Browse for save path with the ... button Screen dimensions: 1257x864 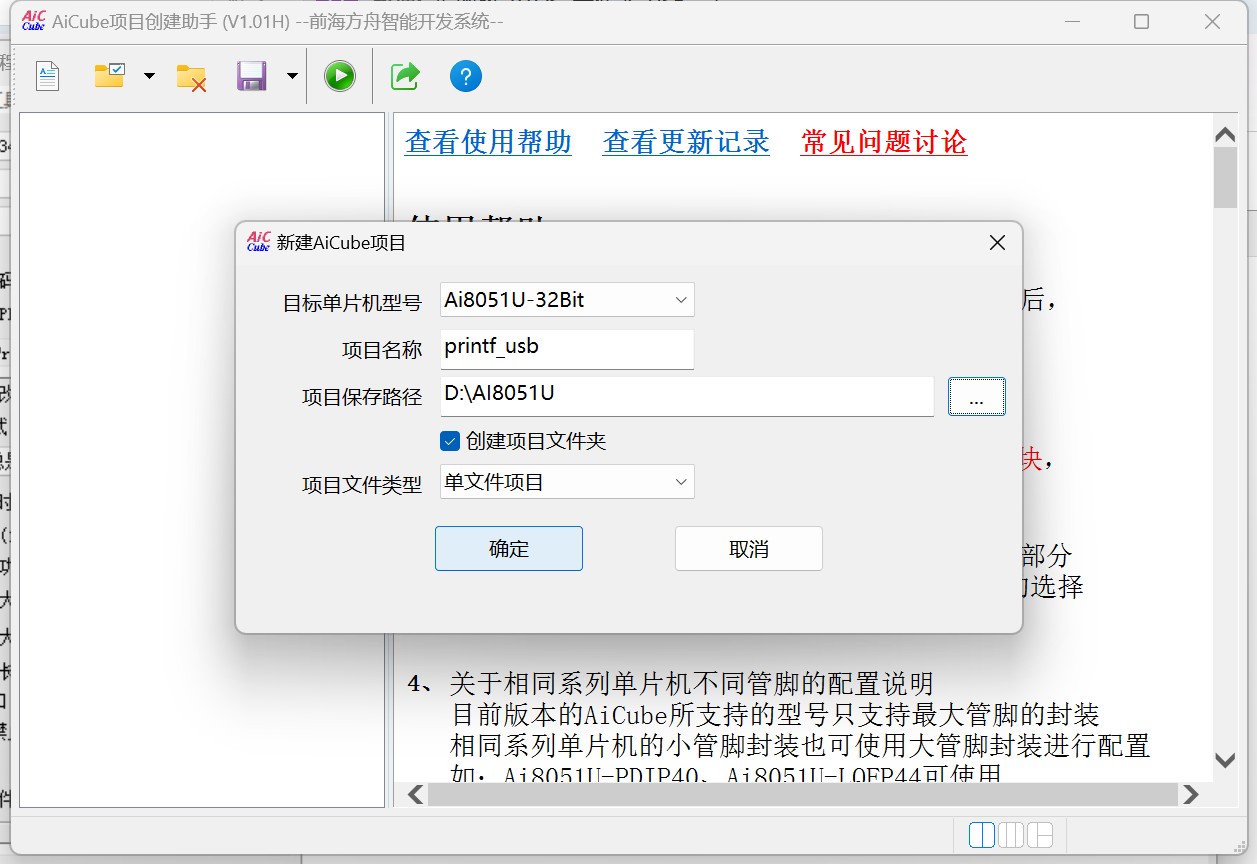(x=976, y=396)
